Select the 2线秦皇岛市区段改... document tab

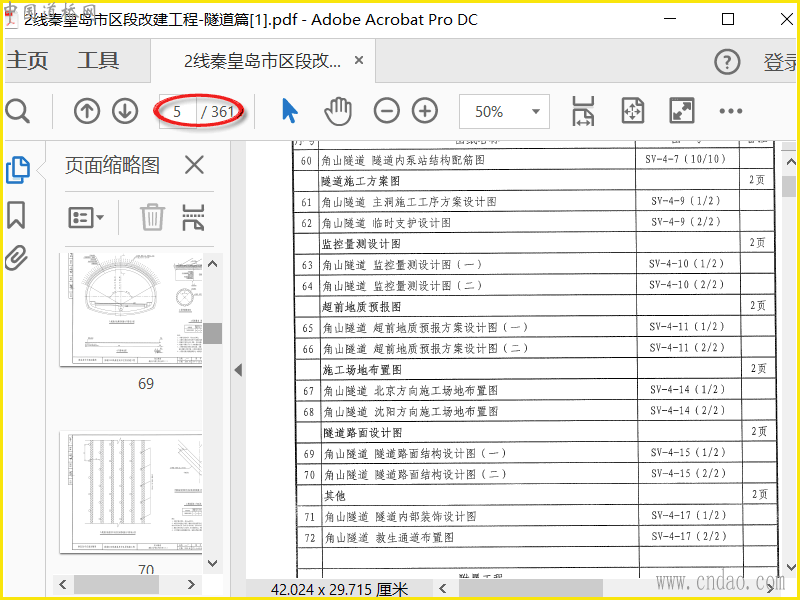click(x=262, y=61)
